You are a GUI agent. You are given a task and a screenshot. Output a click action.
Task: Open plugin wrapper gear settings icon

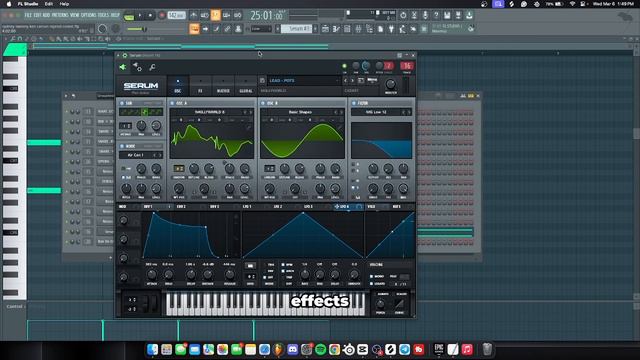coord(138,67)
